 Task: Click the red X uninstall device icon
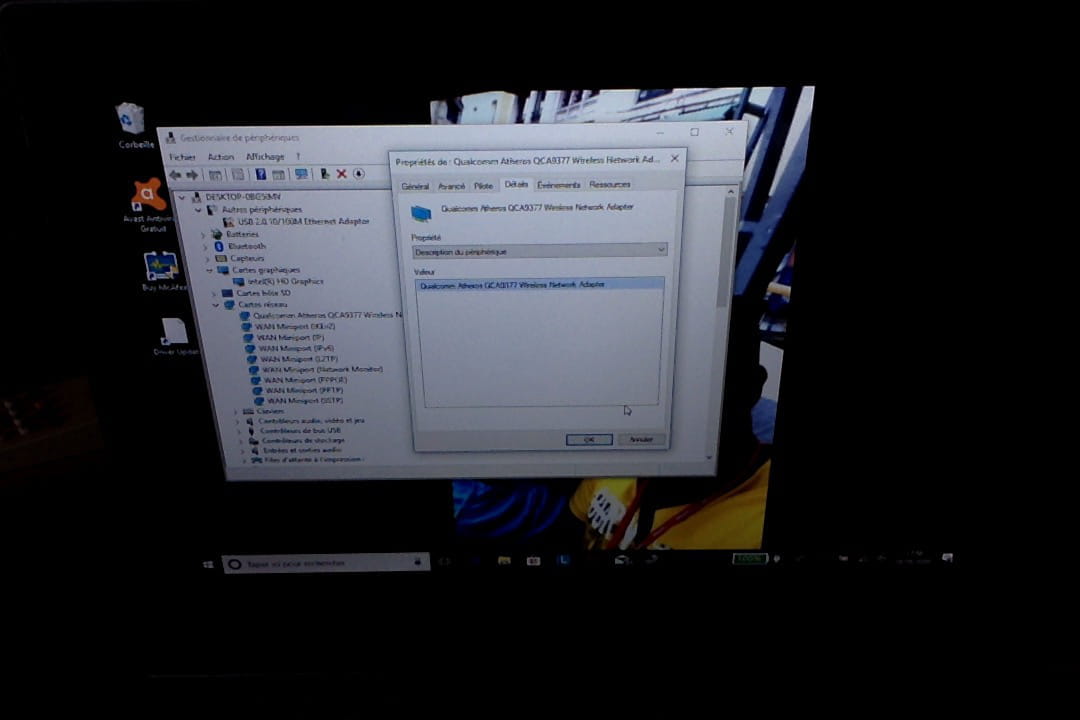[341, 174]
